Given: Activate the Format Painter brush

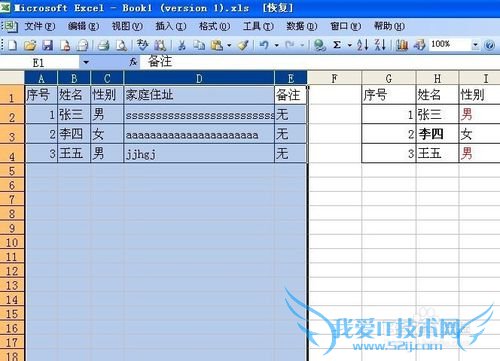Looking at the screenshot, I should point(243,45).
